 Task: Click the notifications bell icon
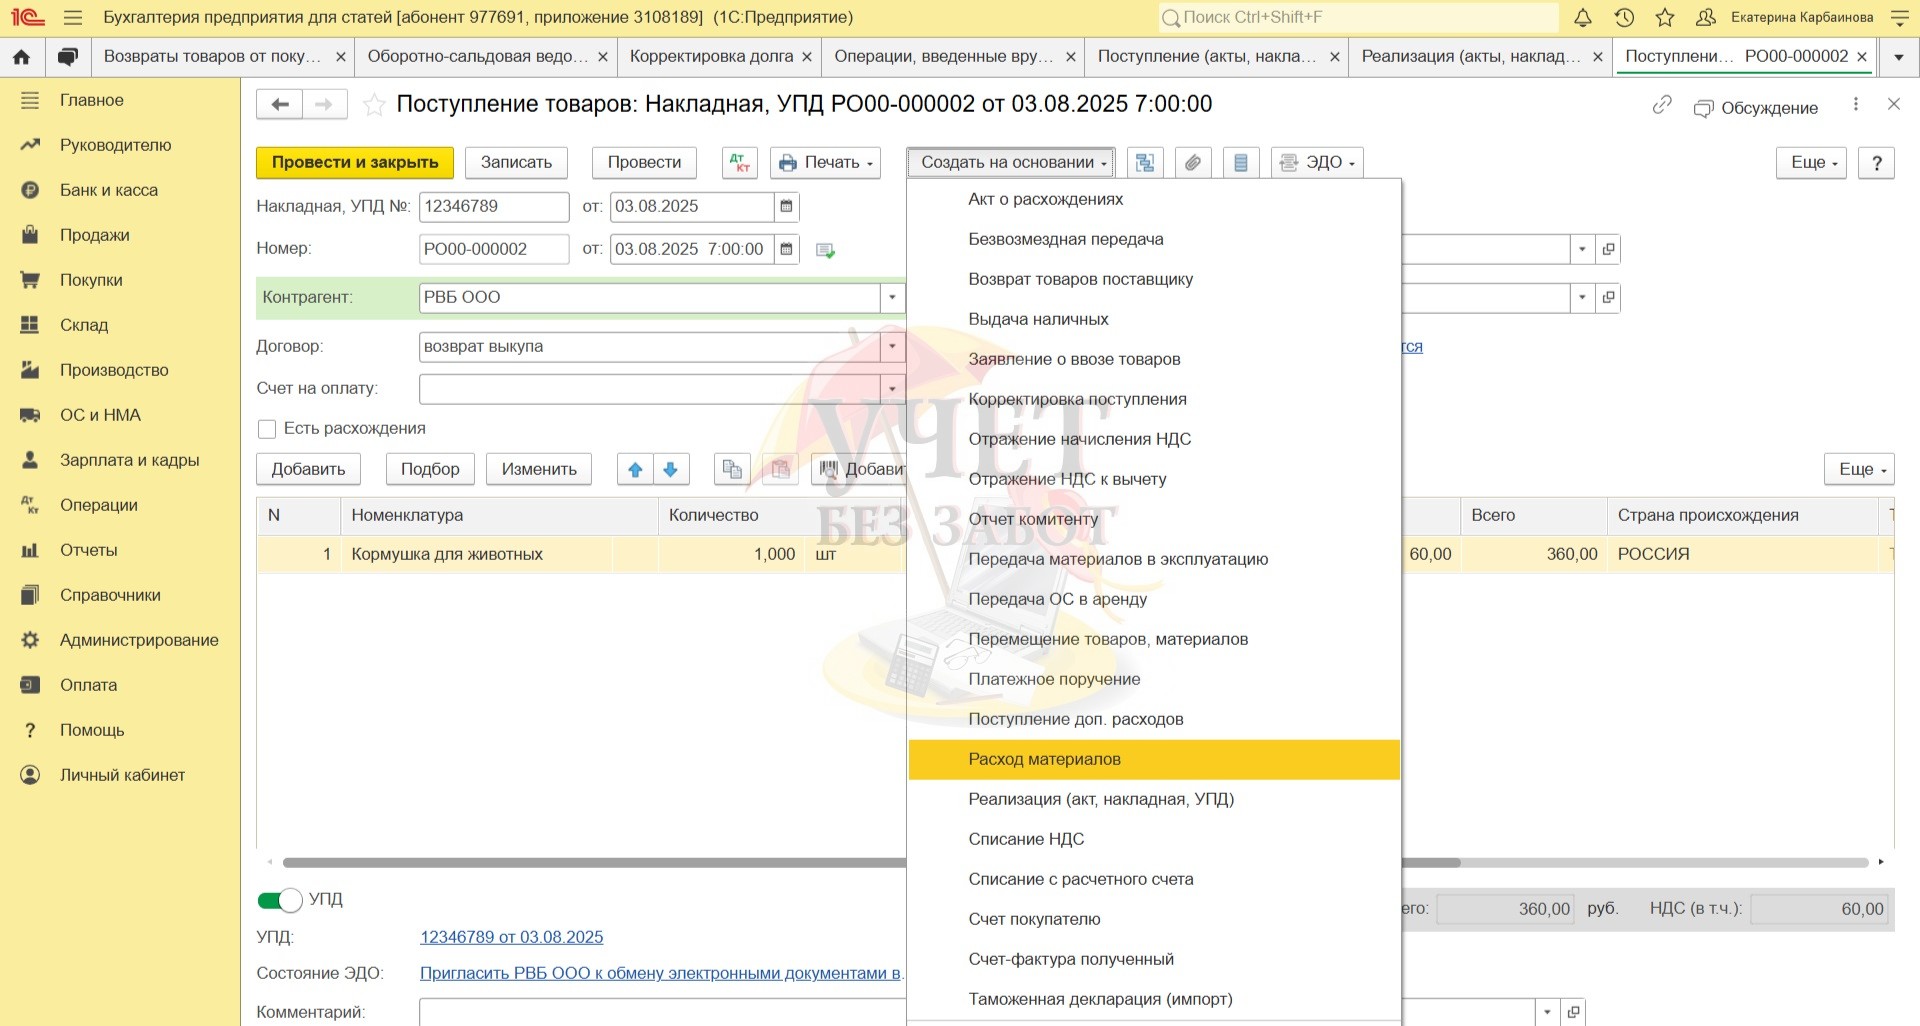(1583, 18)
